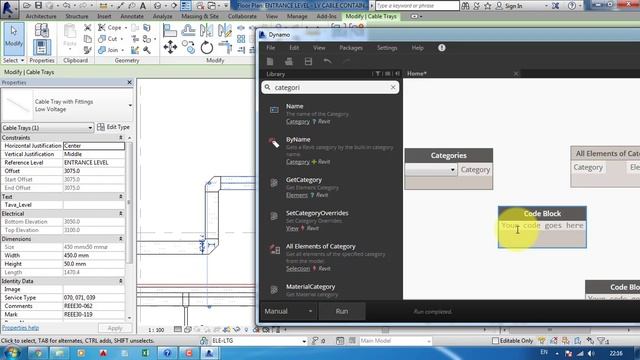
Task: Click the worksets icon in Revit status bar
Action: (x=204, y=341)
